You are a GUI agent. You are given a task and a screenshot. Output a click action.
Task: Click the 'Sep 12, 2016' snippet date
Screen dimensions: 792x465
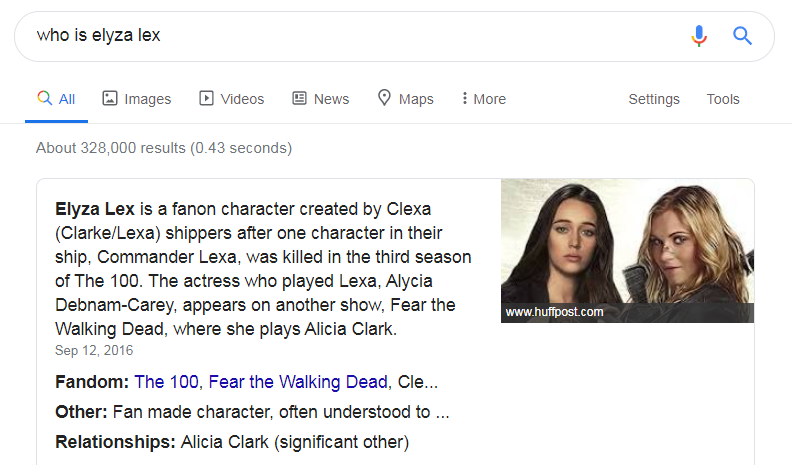(x=94, y=350)
